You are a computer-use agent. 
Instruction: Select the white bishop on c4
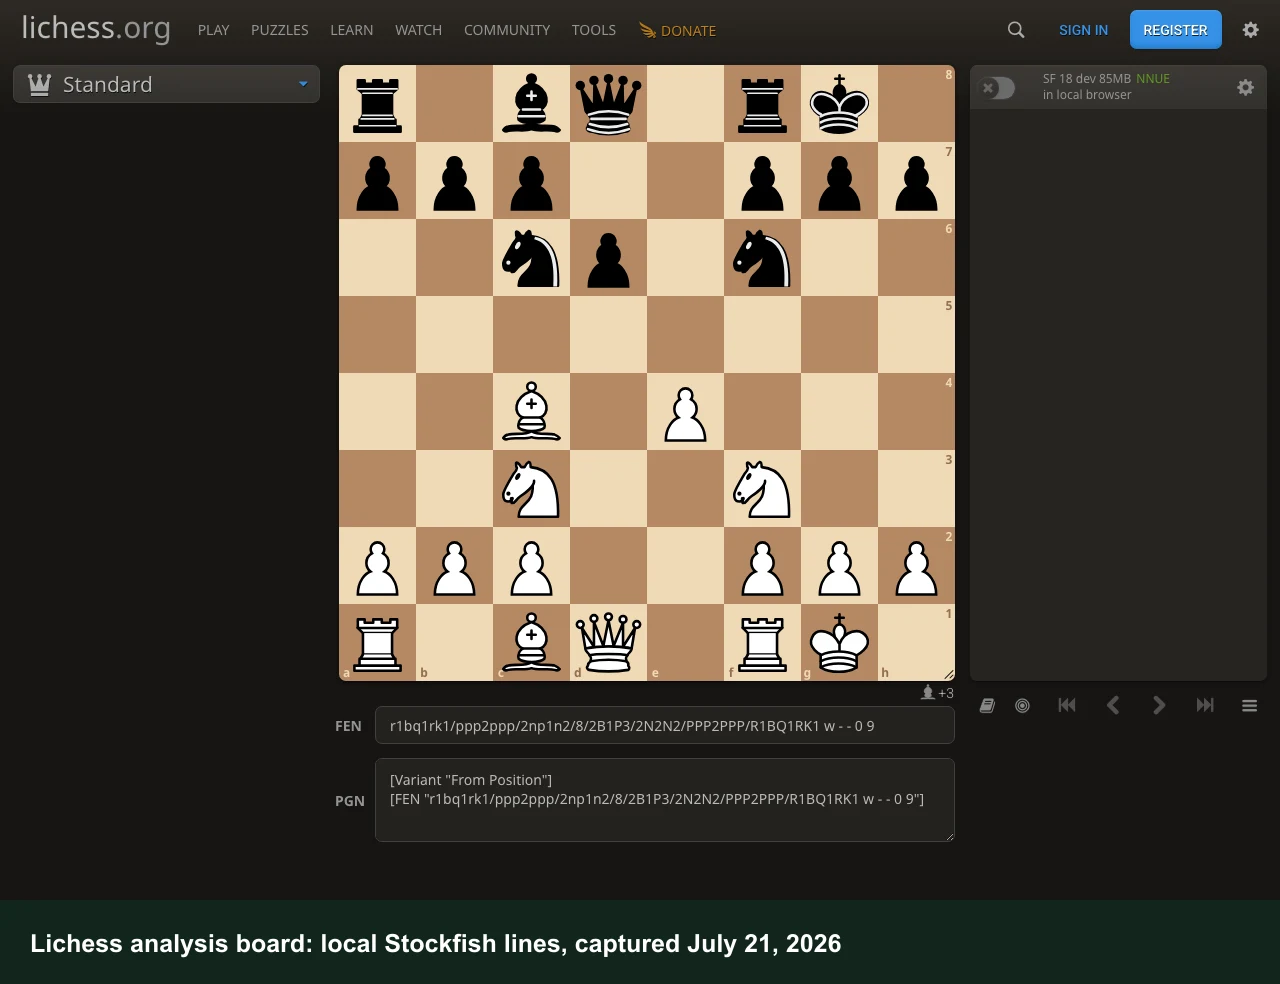click(531, 412)
